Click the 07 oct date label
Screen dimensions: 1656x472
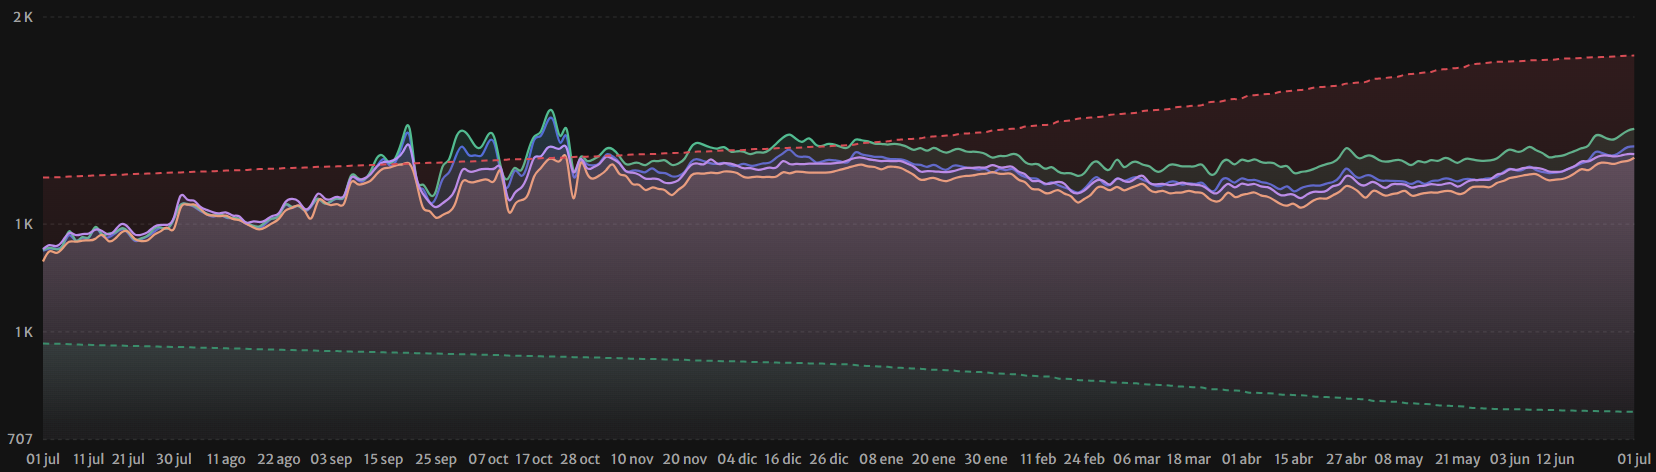coord(488,459)
